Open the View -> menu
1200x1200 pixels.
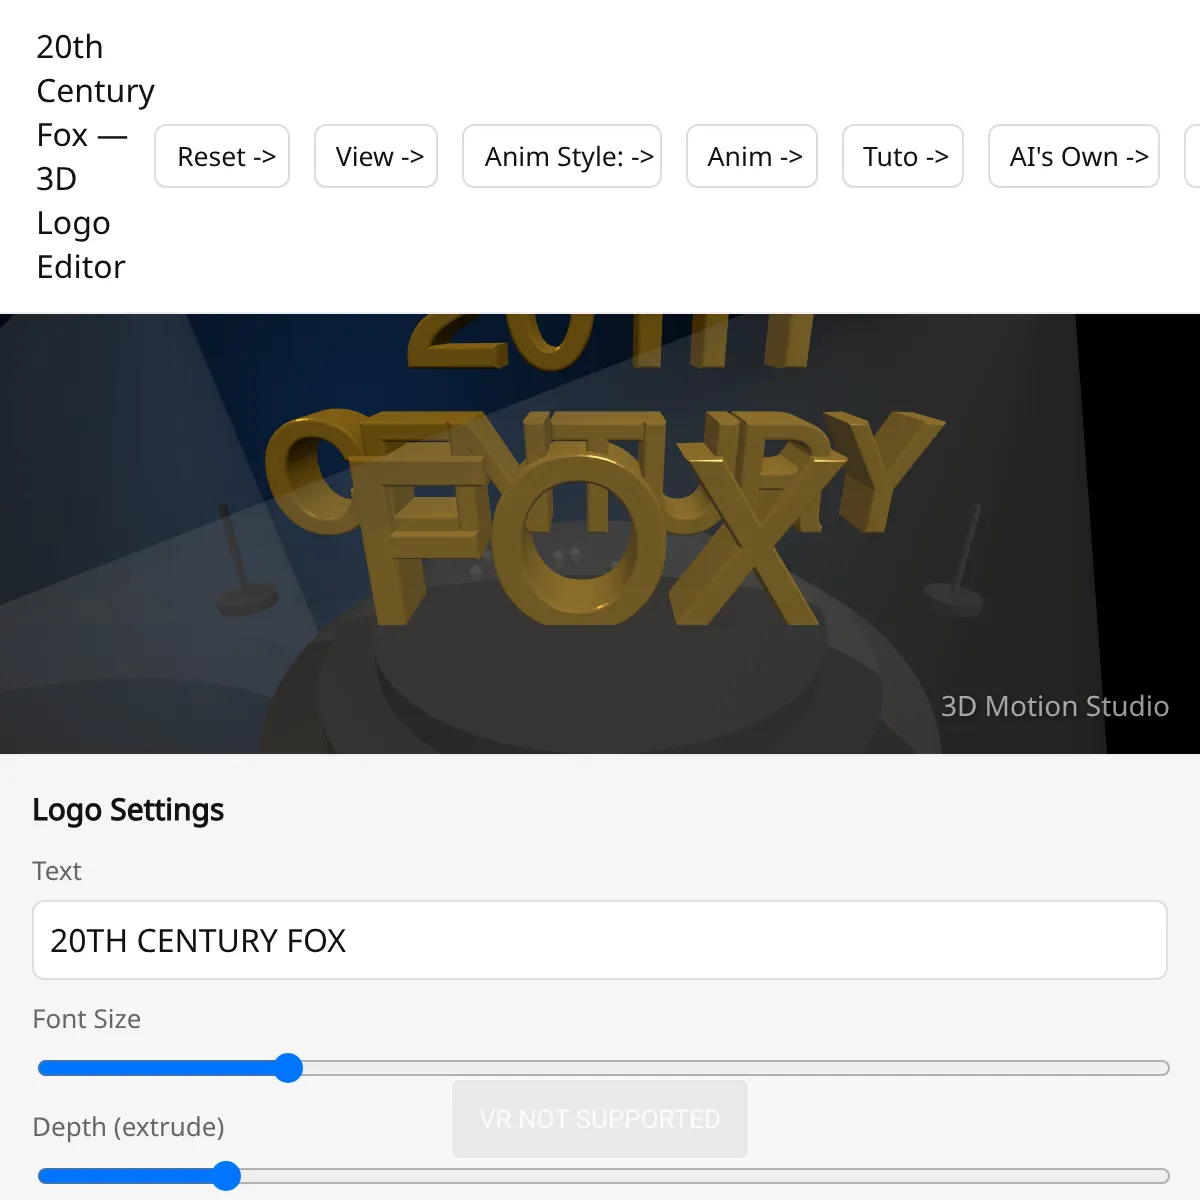[x=376, y=156]
